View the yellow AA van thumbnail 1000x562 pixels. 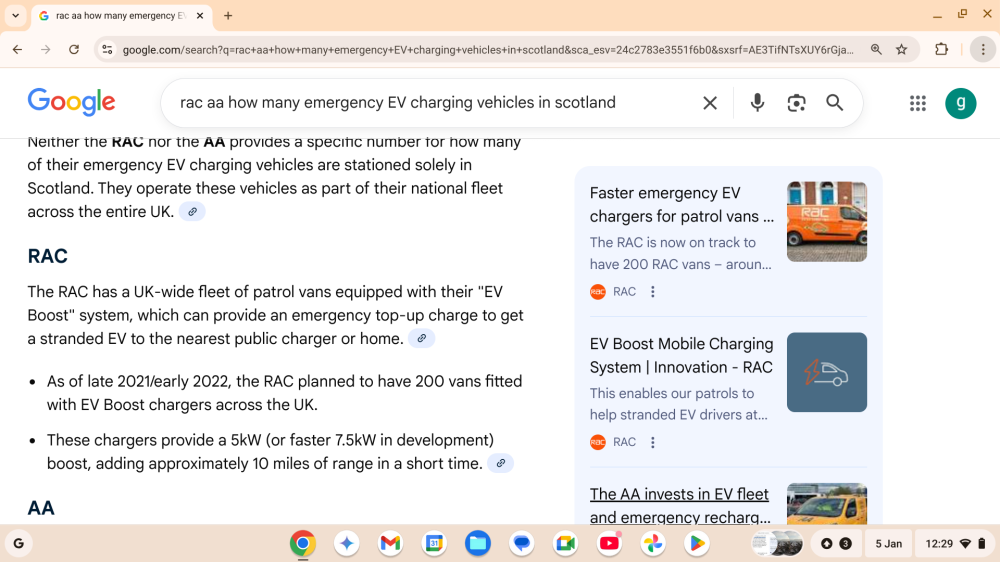click(x=827, y=504)
